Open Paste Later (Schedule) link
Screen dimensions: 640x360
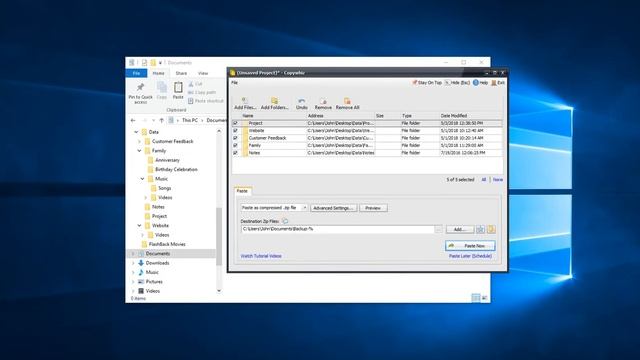point(470,256)
